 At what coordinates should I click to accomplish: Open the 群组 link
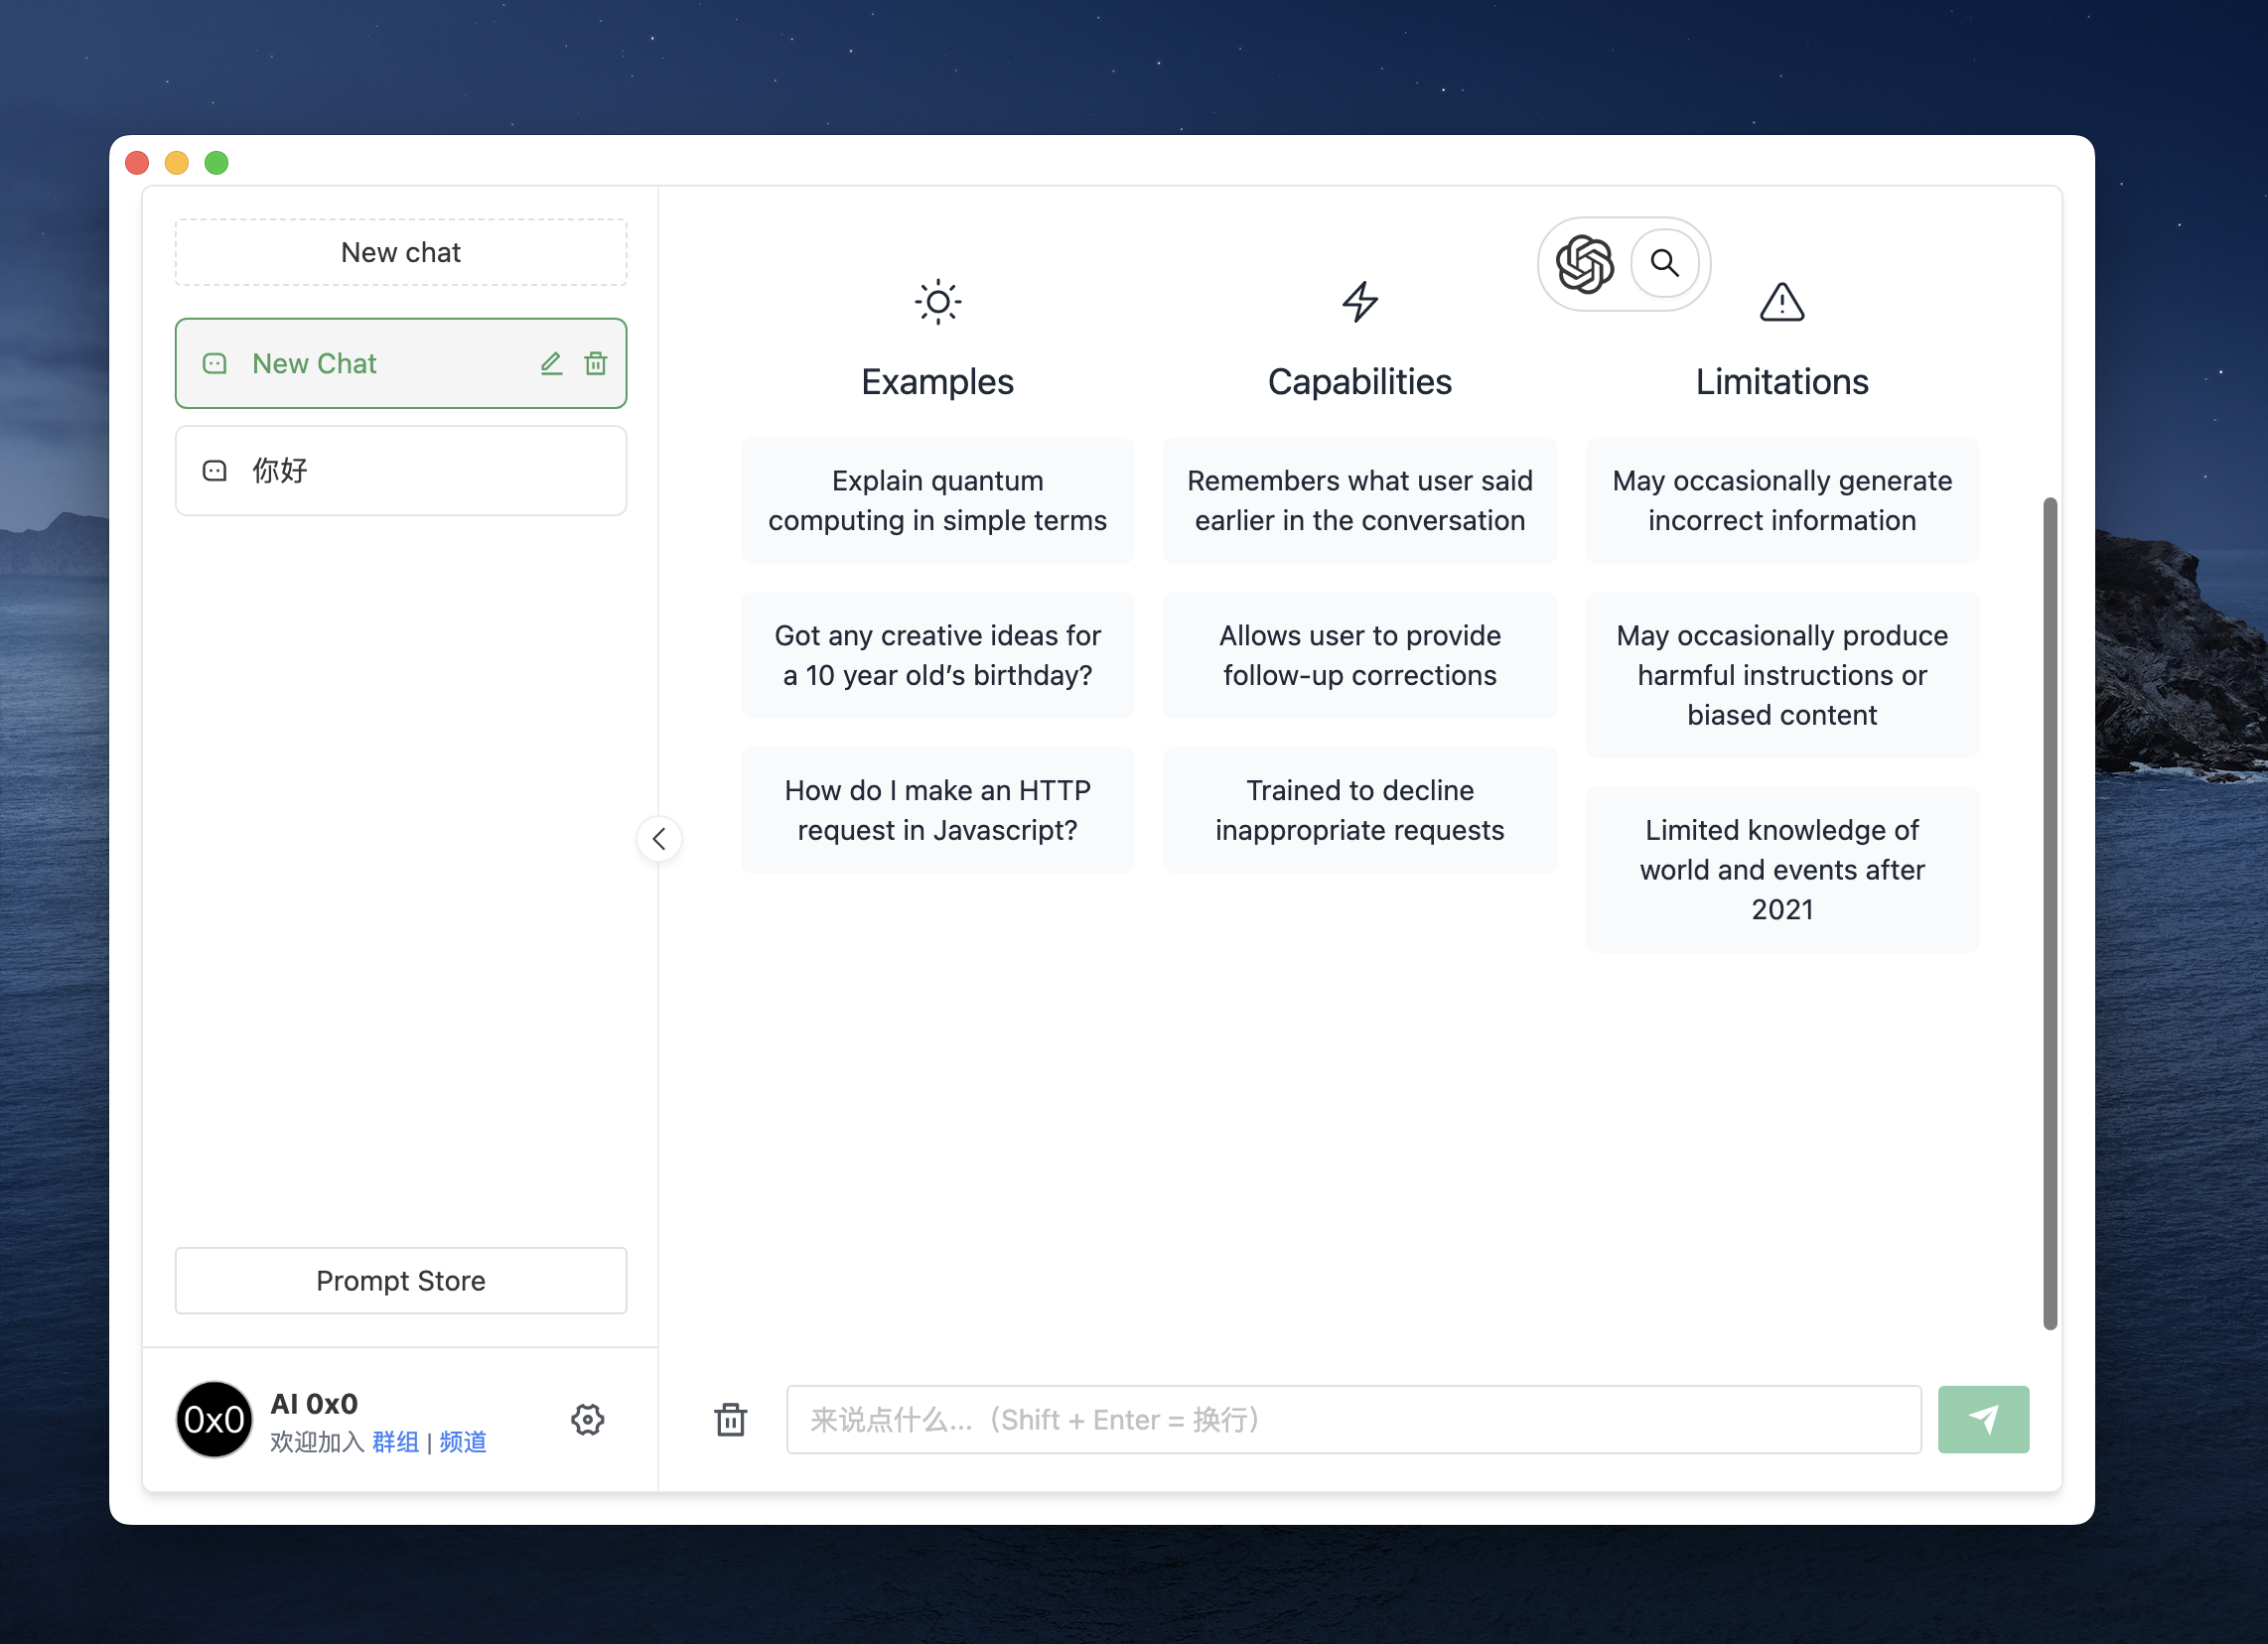coord(395,1442)
